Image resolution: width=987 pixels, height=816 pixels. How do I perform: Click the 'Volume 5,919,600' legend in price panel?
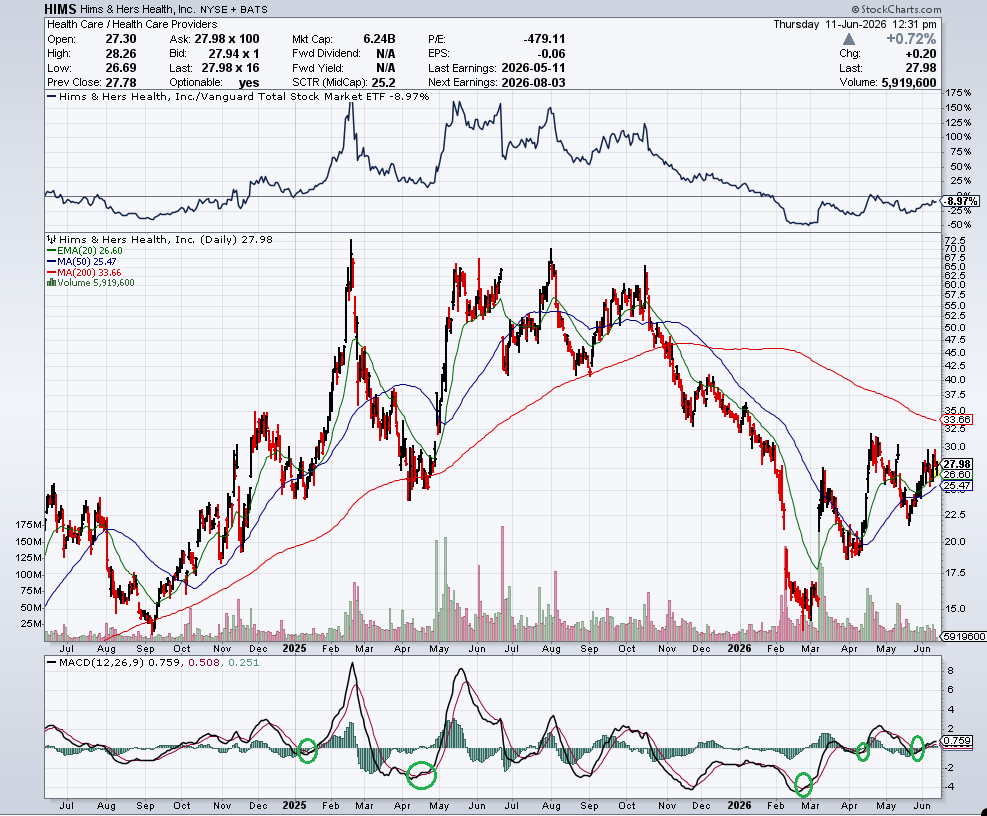(x=96, y=283)
